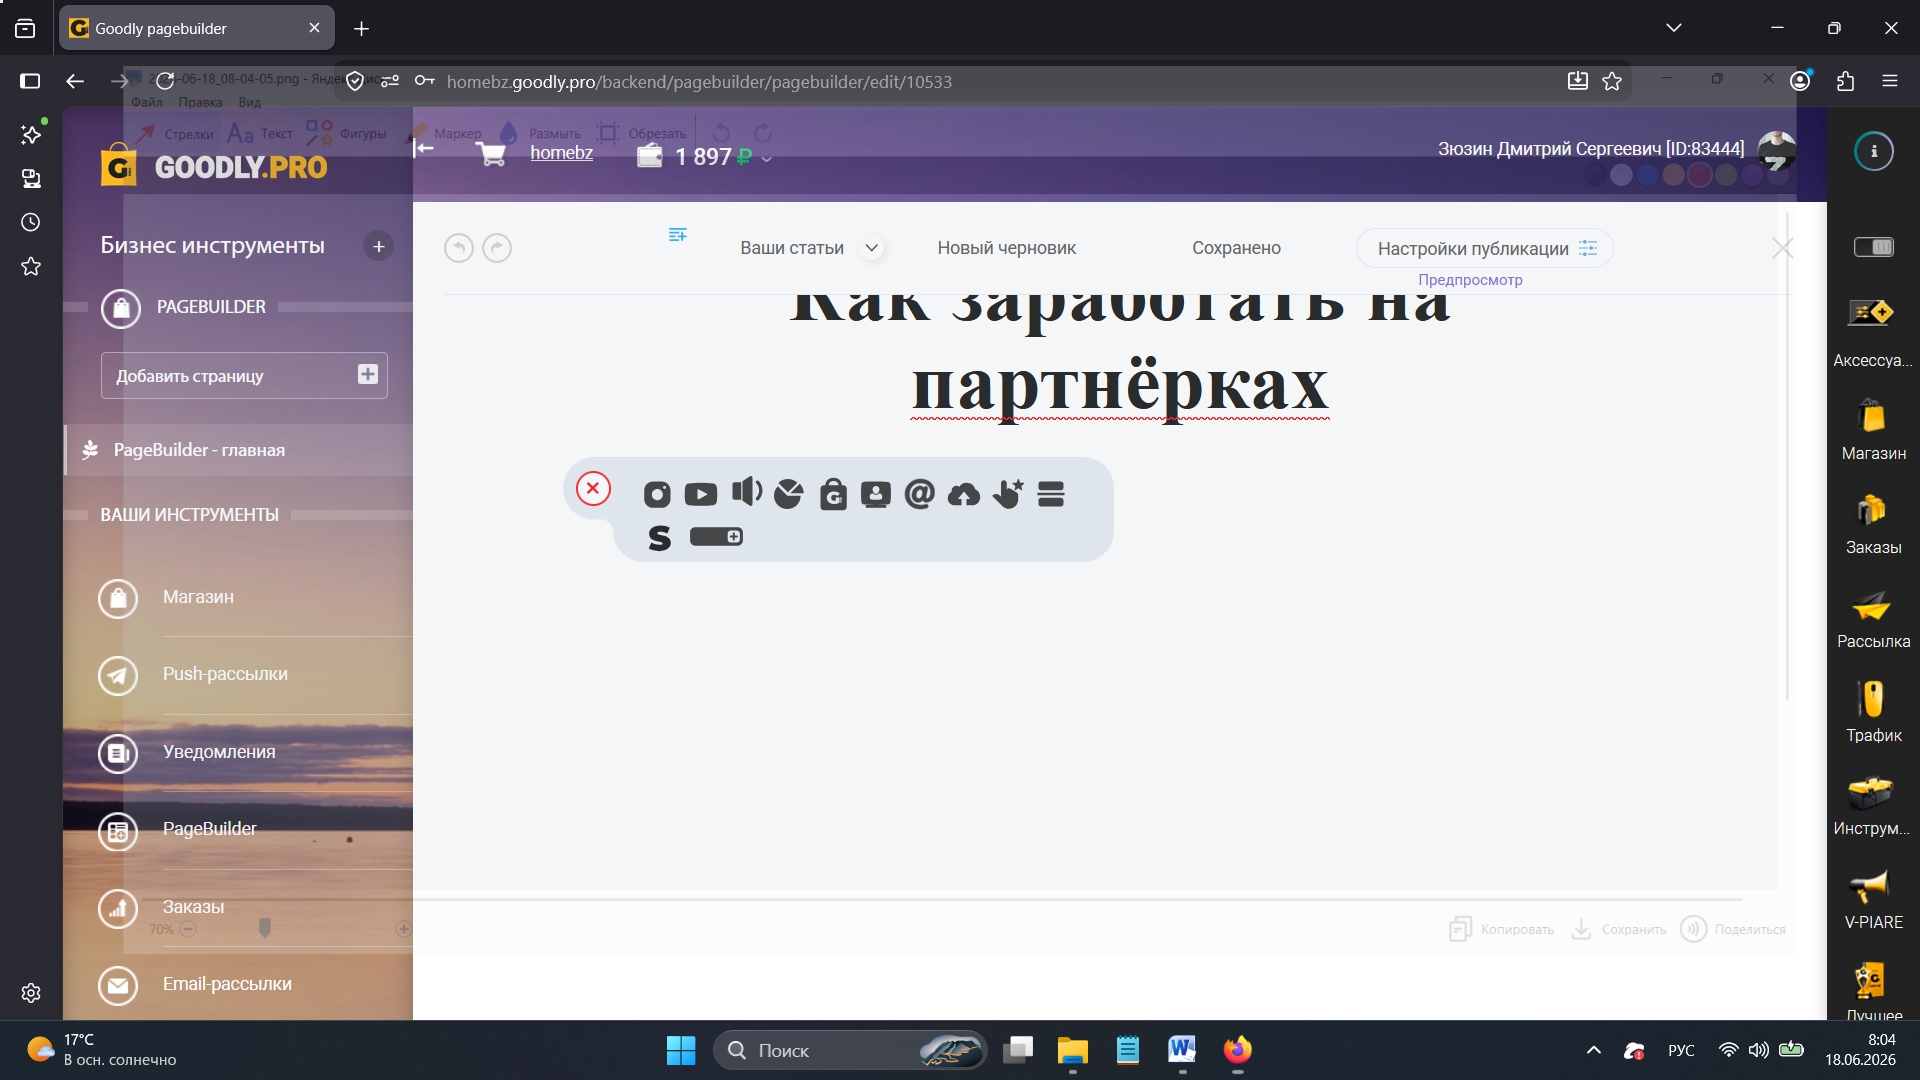Expand the 1 897 ₽ balance dropdown

tap(767, 159)
